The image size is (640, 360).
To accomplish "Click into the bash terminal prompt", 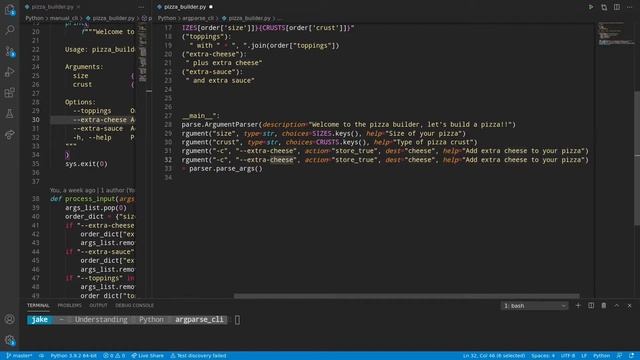I will tap(237, 320).
